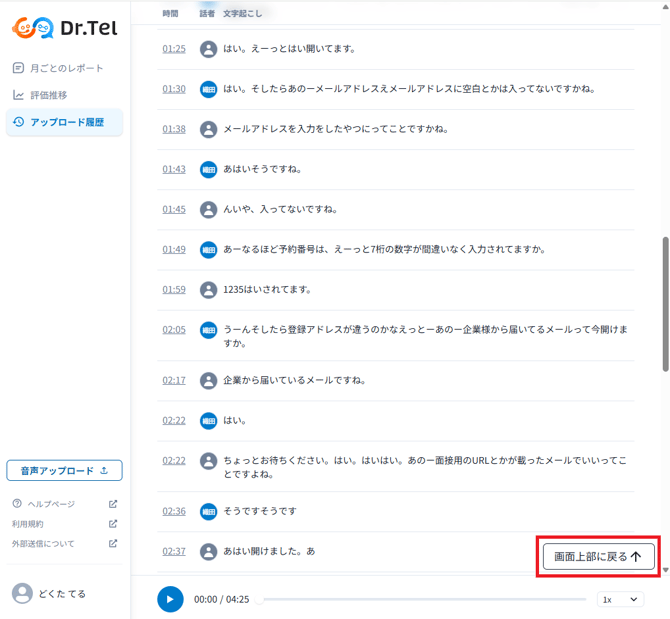This screenshot has height=619, width=670.
Task: Jump to timestamp 01:25
Action: [174, 49]
